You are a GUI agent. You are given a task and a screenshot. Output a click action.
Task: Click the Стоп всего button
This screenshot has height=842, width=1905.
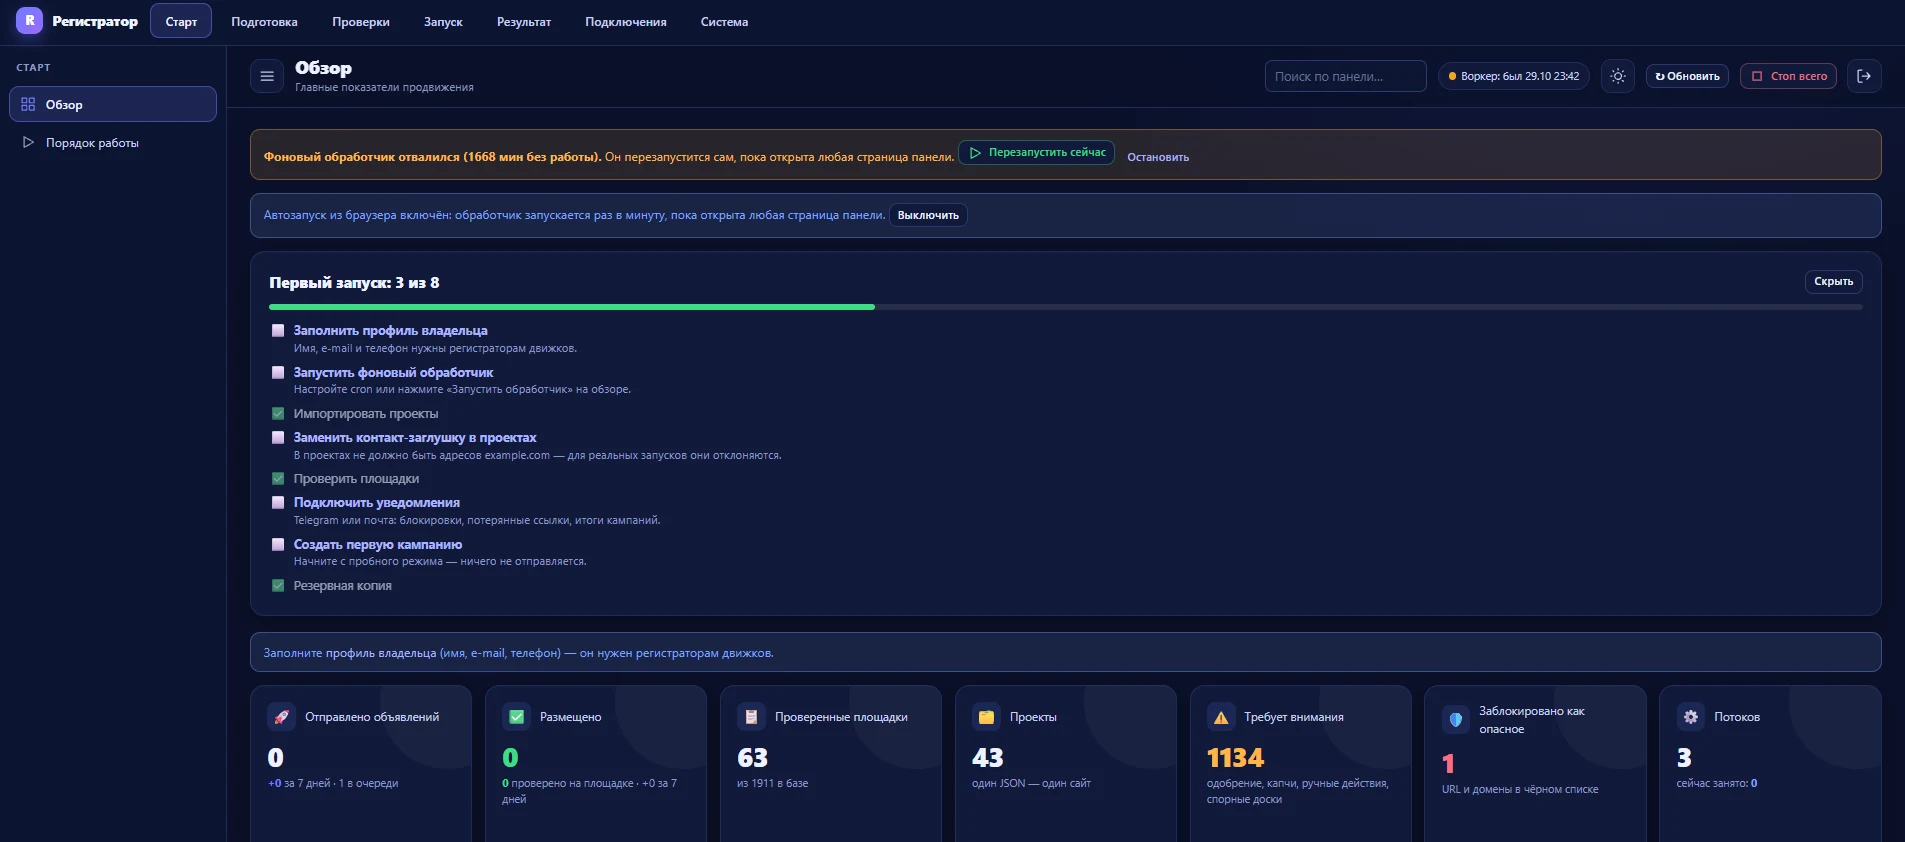[1788, 76]
